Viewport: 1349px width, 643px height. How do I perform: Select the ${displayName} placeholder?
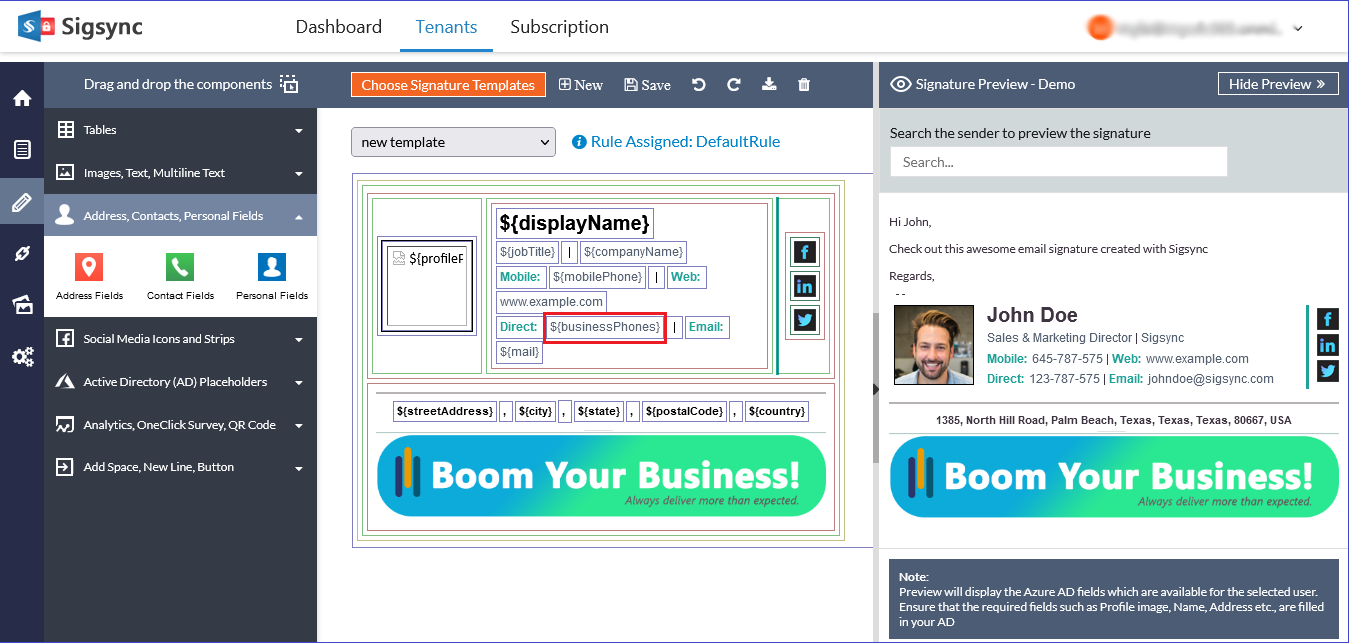(575, 222)
